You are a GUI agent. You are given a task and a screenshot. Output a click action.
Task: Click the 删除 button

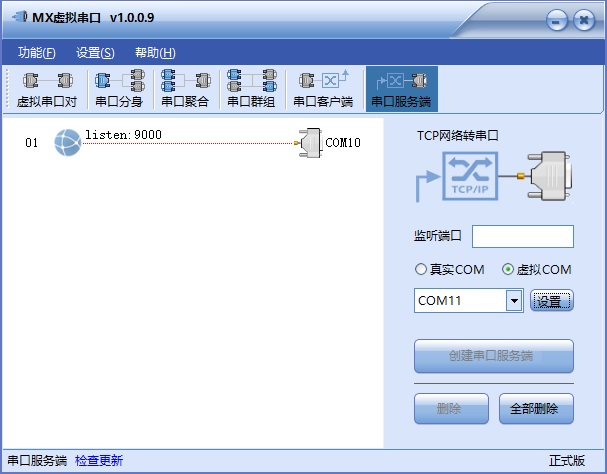[451, 409]
